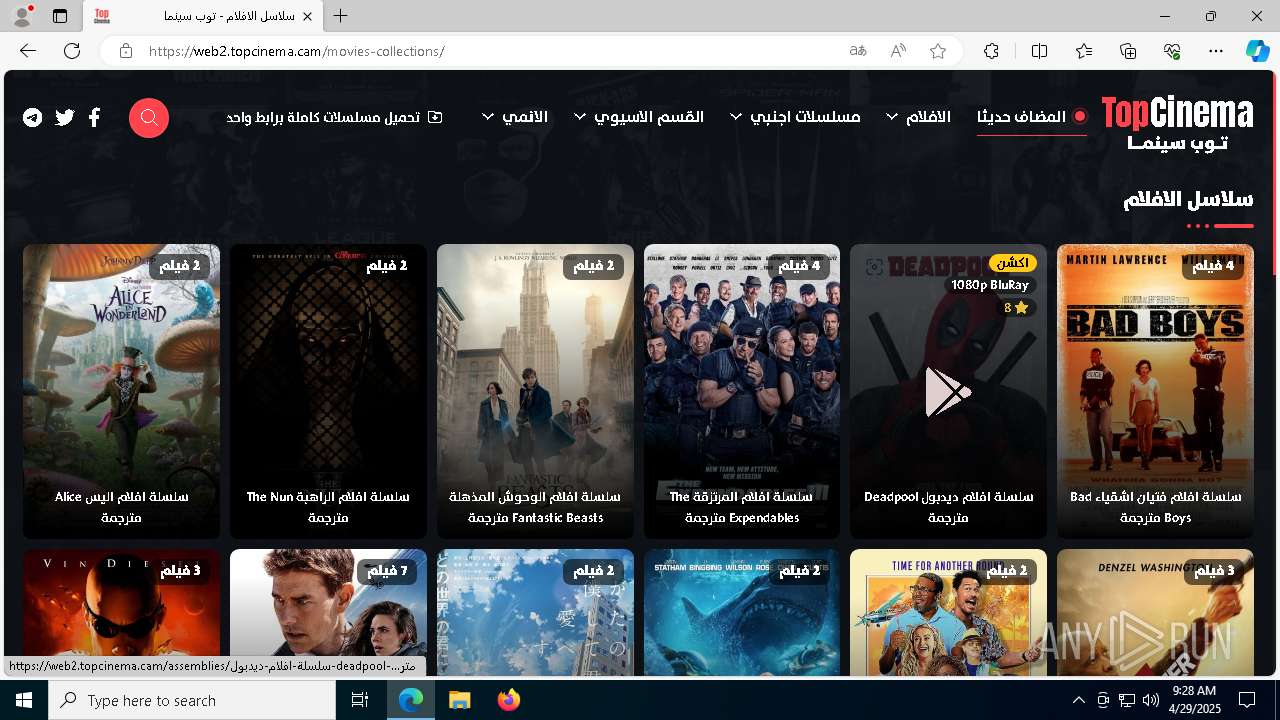Image resolution: width=1280 pixels, height=720 pixels.
Task: Click the Edge icon on taskbar
Action: pos(411,700)
